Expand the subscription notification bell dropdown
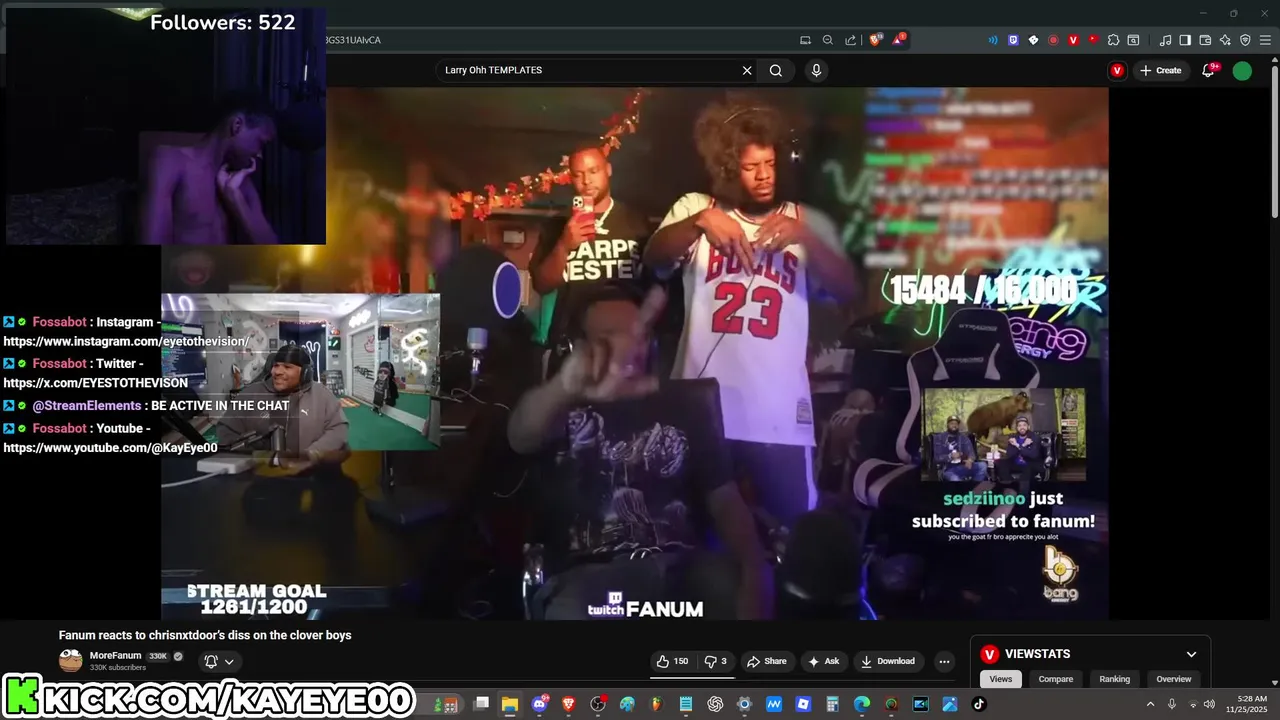 (219, 661)
